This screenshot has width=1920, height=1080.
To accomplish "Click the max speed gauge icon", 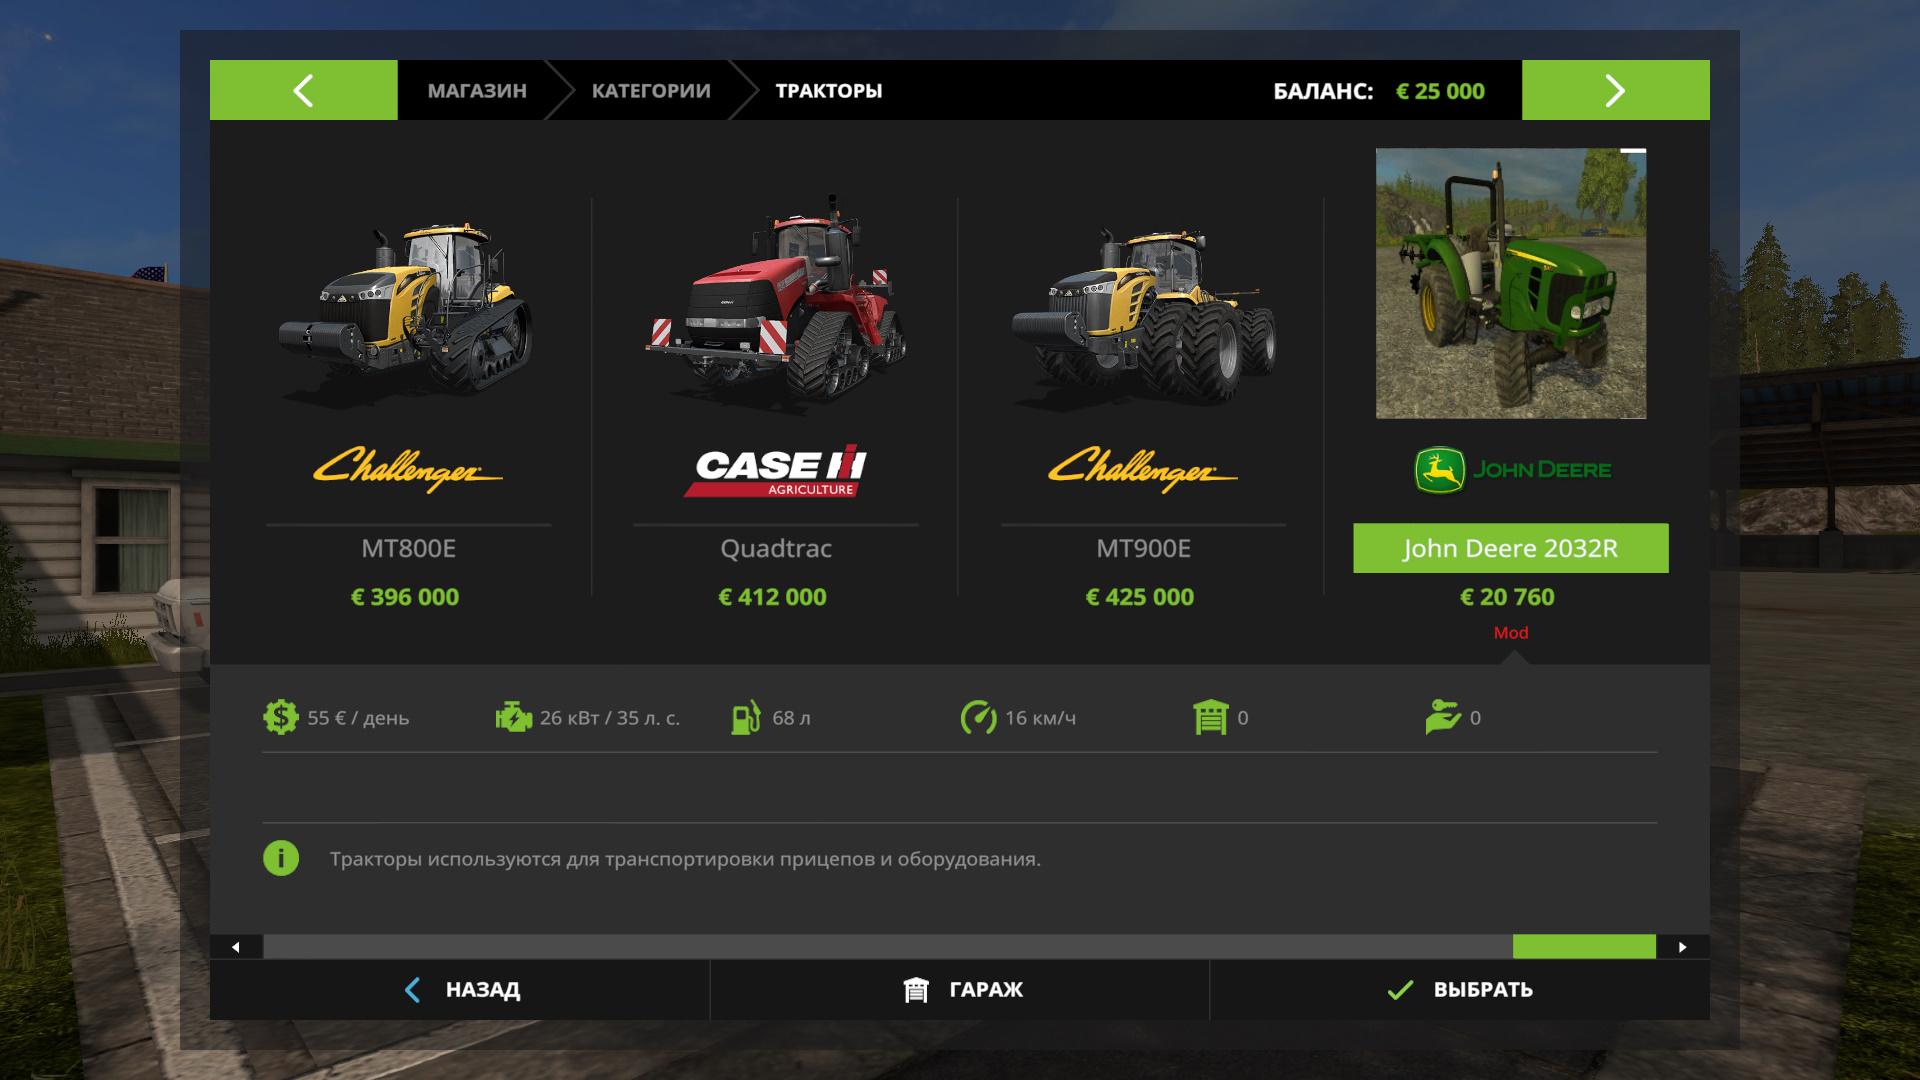I will coord(978,718).
